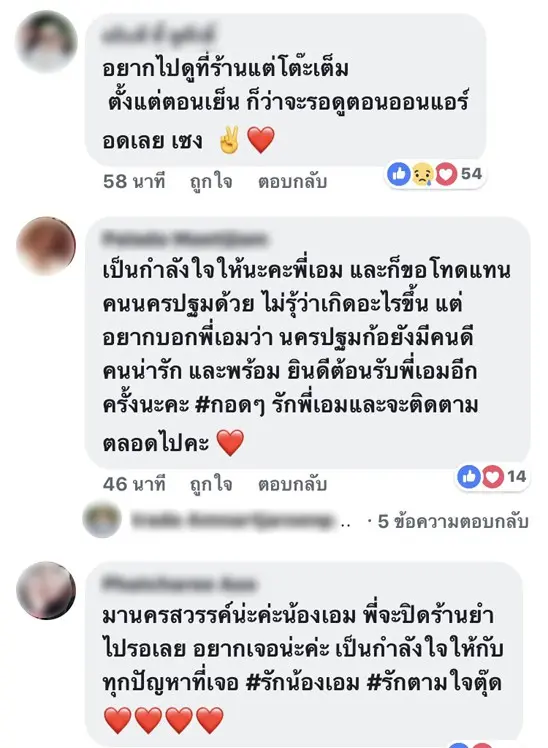The image size is (548, 748).
Task: Open the second commenter's profile picture
Action: (x=46, y=245)
